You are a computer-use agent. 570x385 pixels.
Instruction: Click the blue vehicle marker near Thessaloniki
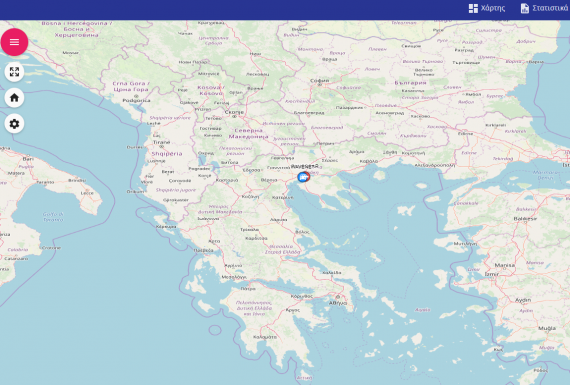pyautogui.click(x=302, y=177)
